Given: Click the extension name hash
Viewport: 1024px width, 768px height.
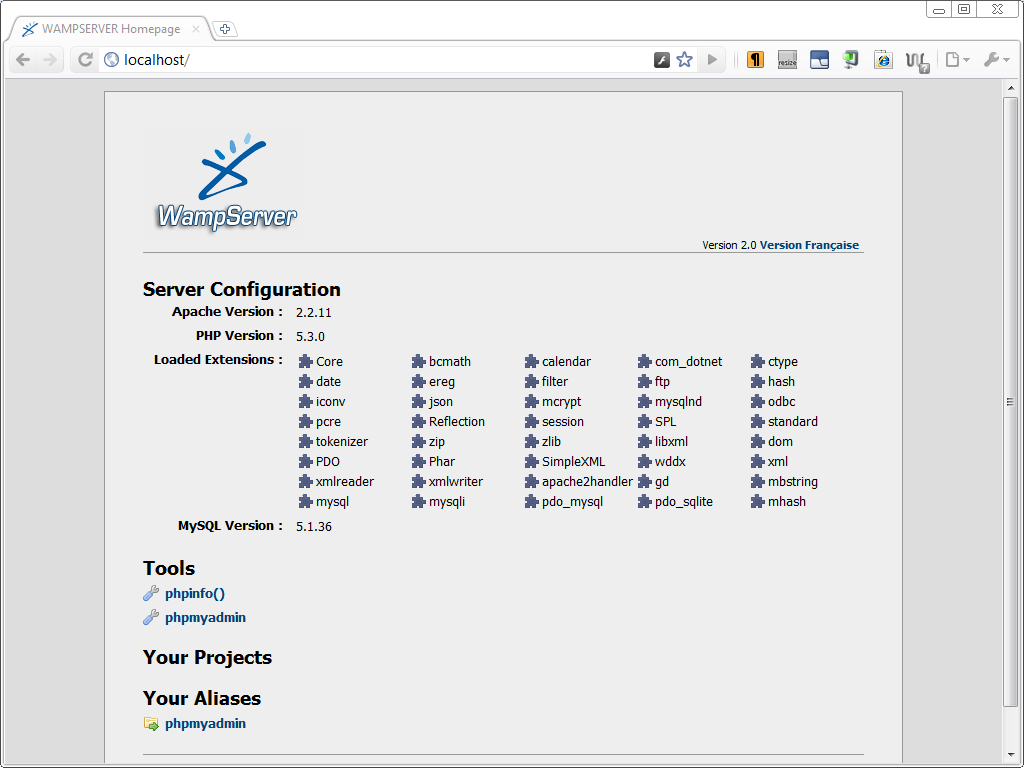Looking at the screenshot, I should (781, 382).
